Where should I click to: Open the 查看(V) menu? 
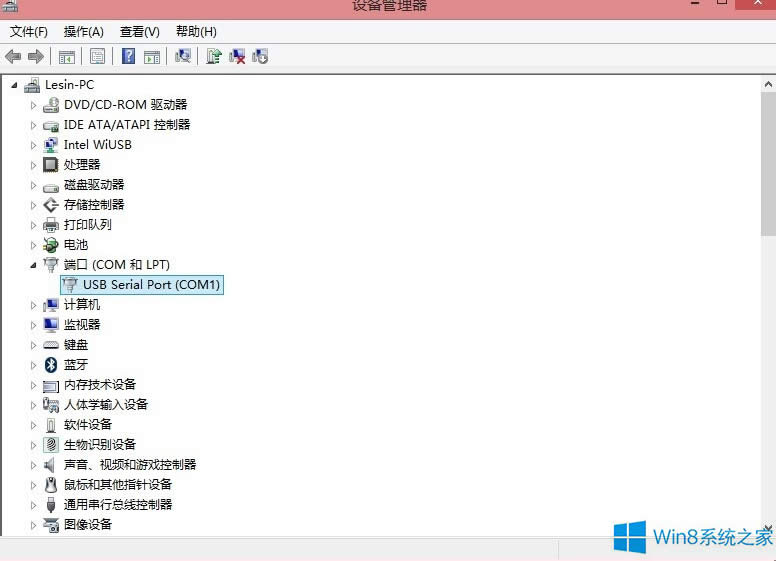click(139, 32)
